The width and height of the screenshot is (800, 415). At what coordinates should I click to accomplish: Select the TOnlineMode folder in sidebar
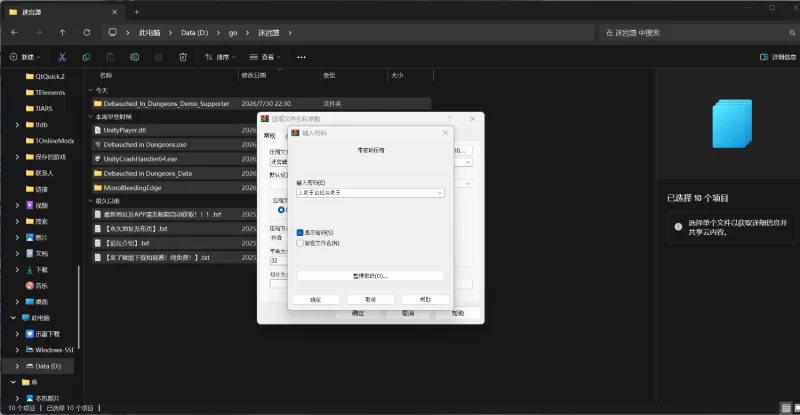tap(49, 141)
